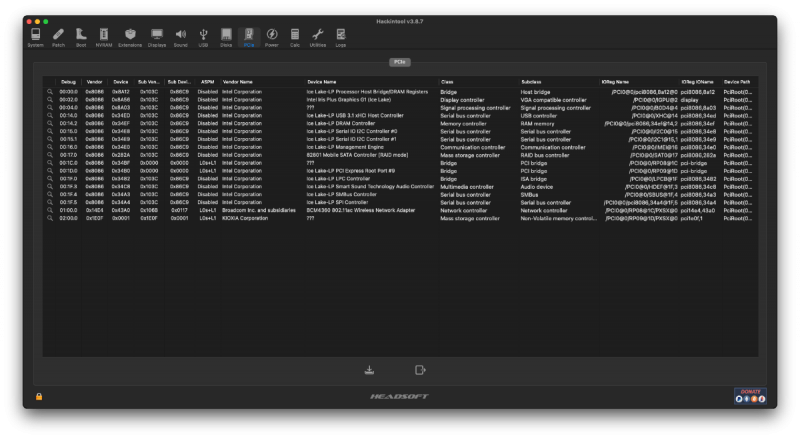The image size is (800, 439).
Task: Click magnifier icon for device 00:17.0
Action: (50, 155)
